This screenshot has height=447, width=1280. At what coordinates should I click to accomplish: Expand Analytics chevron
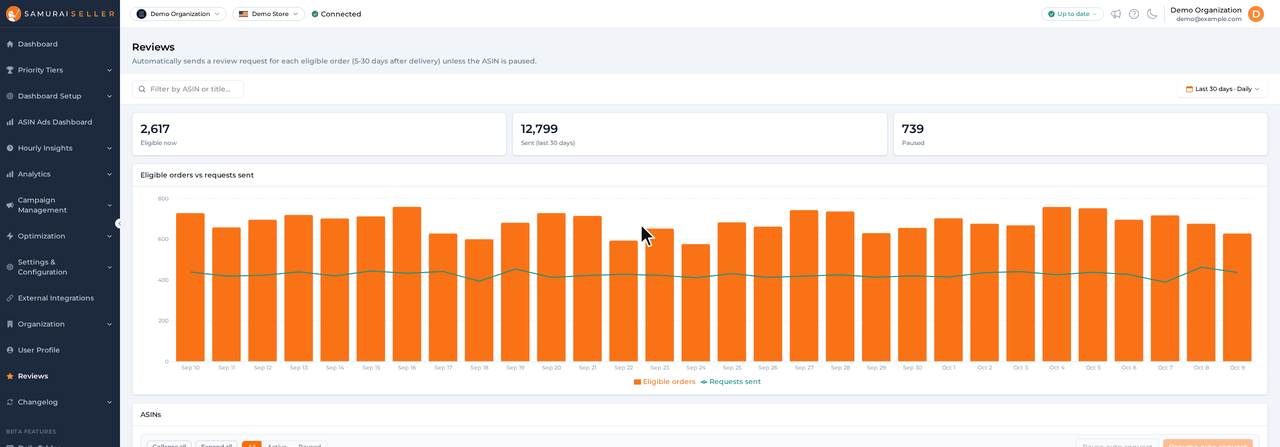109,174
